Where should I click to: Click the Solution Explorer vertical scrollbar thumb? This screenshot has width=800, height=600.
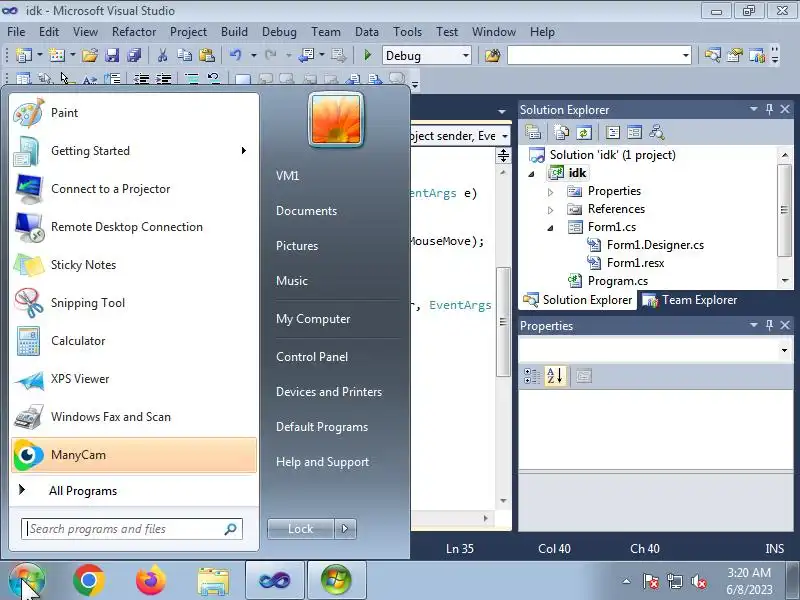click(784, 210)
